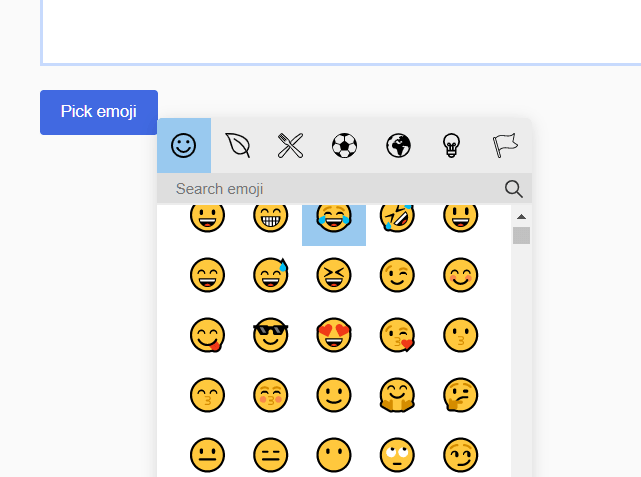641x477 pixels.
Task: Pick the smiley face at end of first row
Action: (461, 217)
